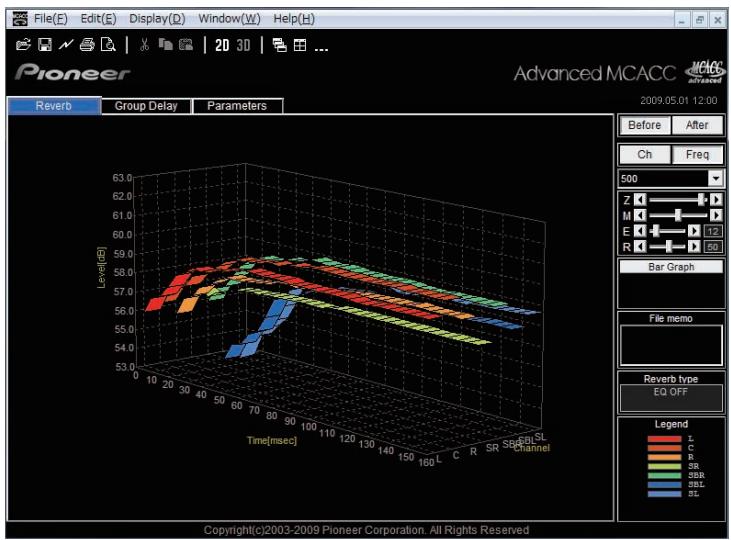Toggle the Before measurement view
The width and height of the screenshot is (731, 540).
(x=644, y=125)
